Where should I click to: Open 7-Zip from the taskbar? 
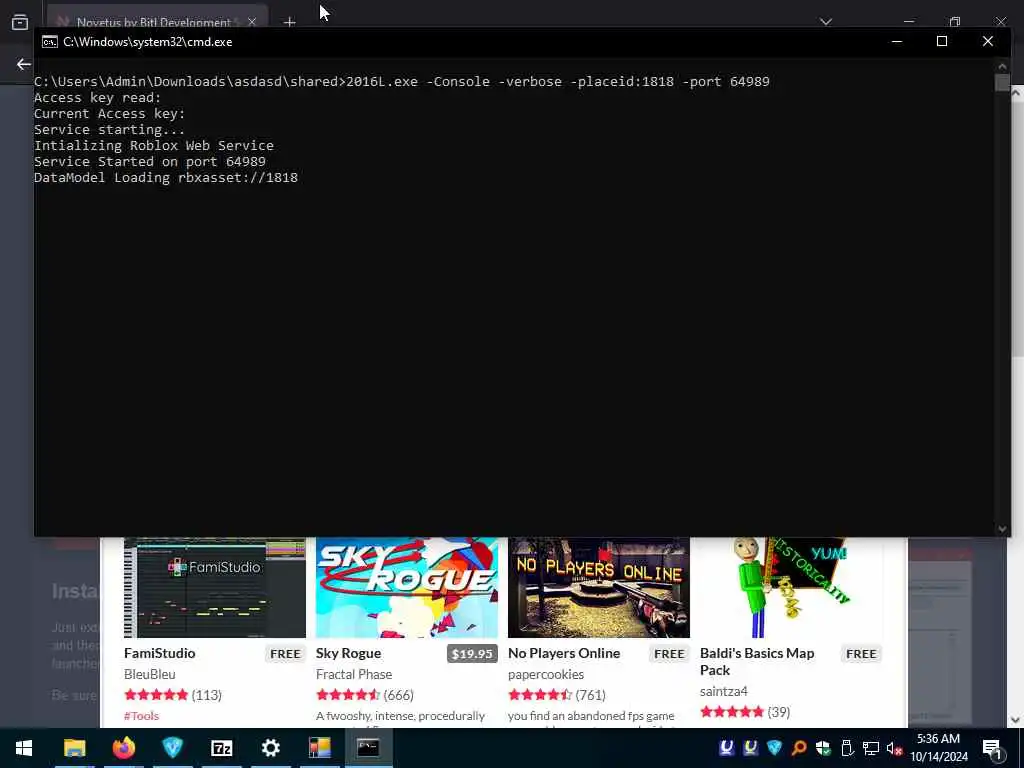[x=221, y=748]
